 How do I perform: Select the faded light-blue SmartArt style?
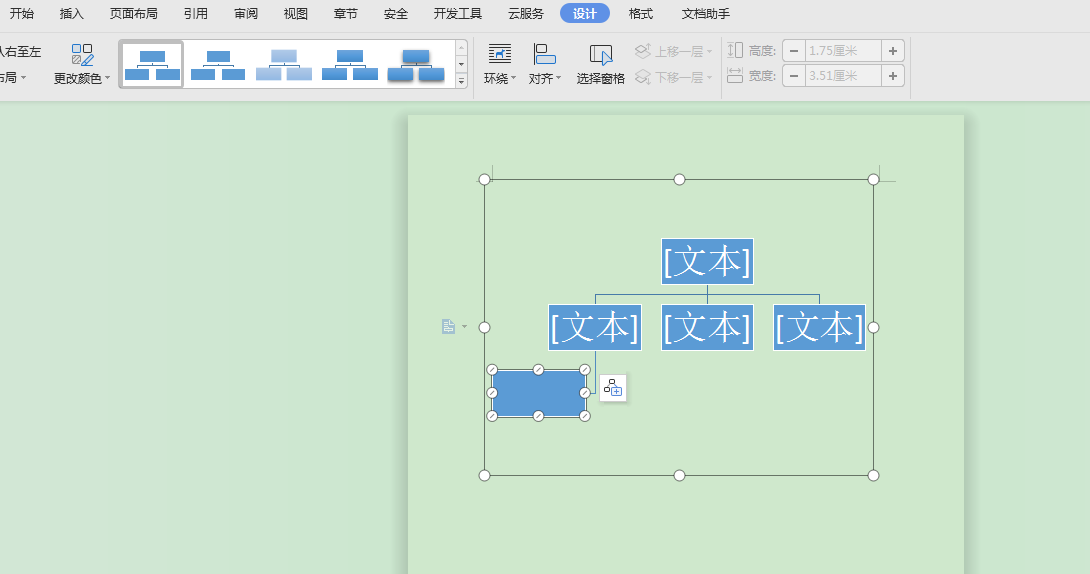pos(284,65)
